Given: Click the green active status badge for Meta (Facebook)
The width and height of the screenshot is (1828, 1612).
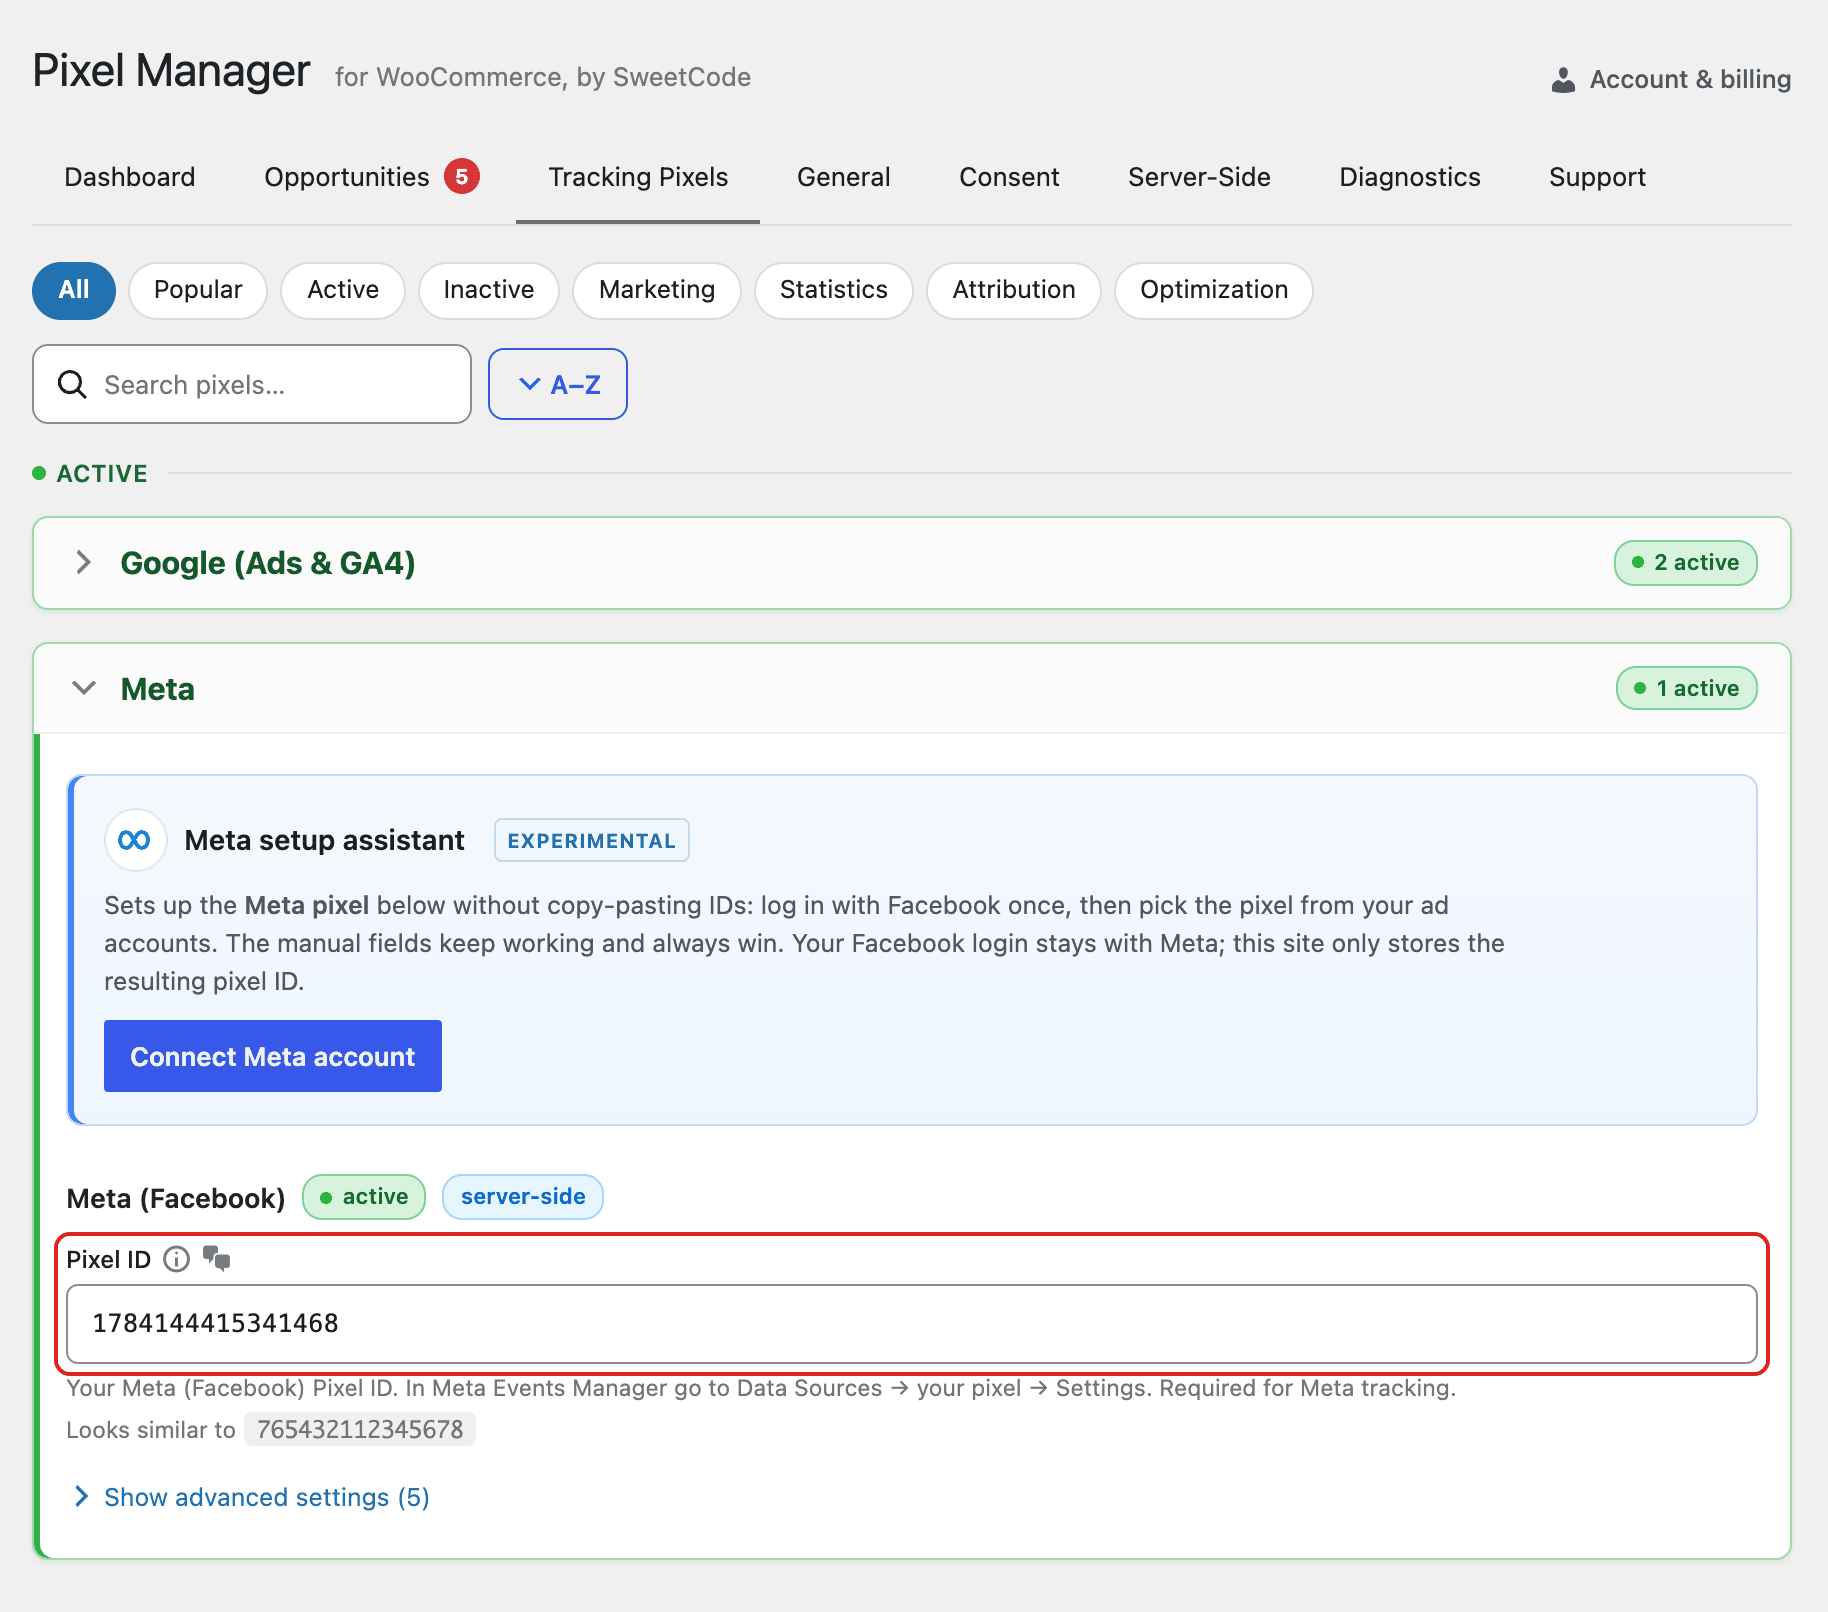Looking at the screenshot, I should click(364, 1197).
